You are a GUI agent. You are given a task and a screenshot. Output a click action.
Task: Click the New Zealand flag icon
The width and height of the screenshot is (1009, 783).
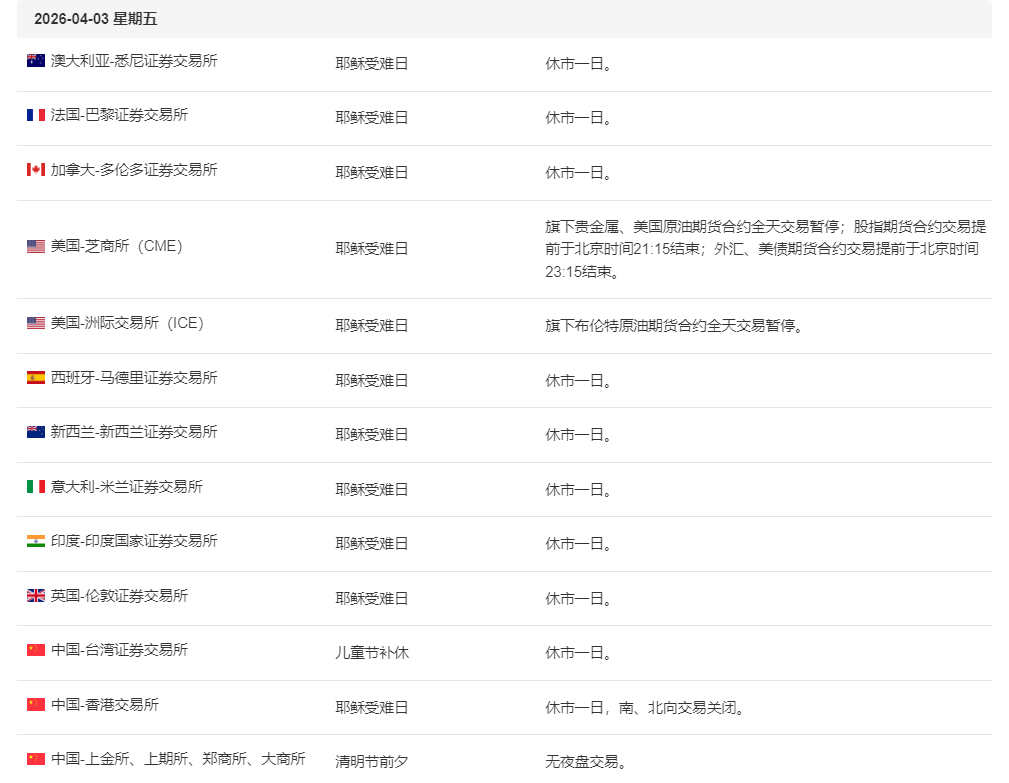(x=35, y=431)
